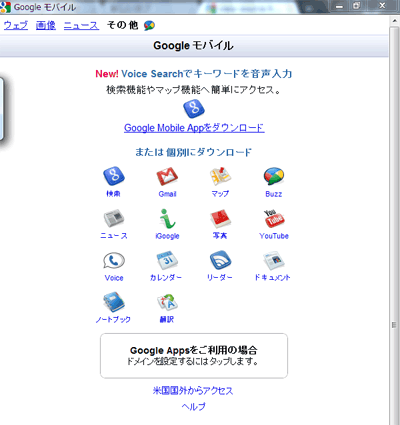Click Google Mobile Appをダウンロード link
Image resolution: width=400 pixels, height=425 pixels.
tap(194, 128)
